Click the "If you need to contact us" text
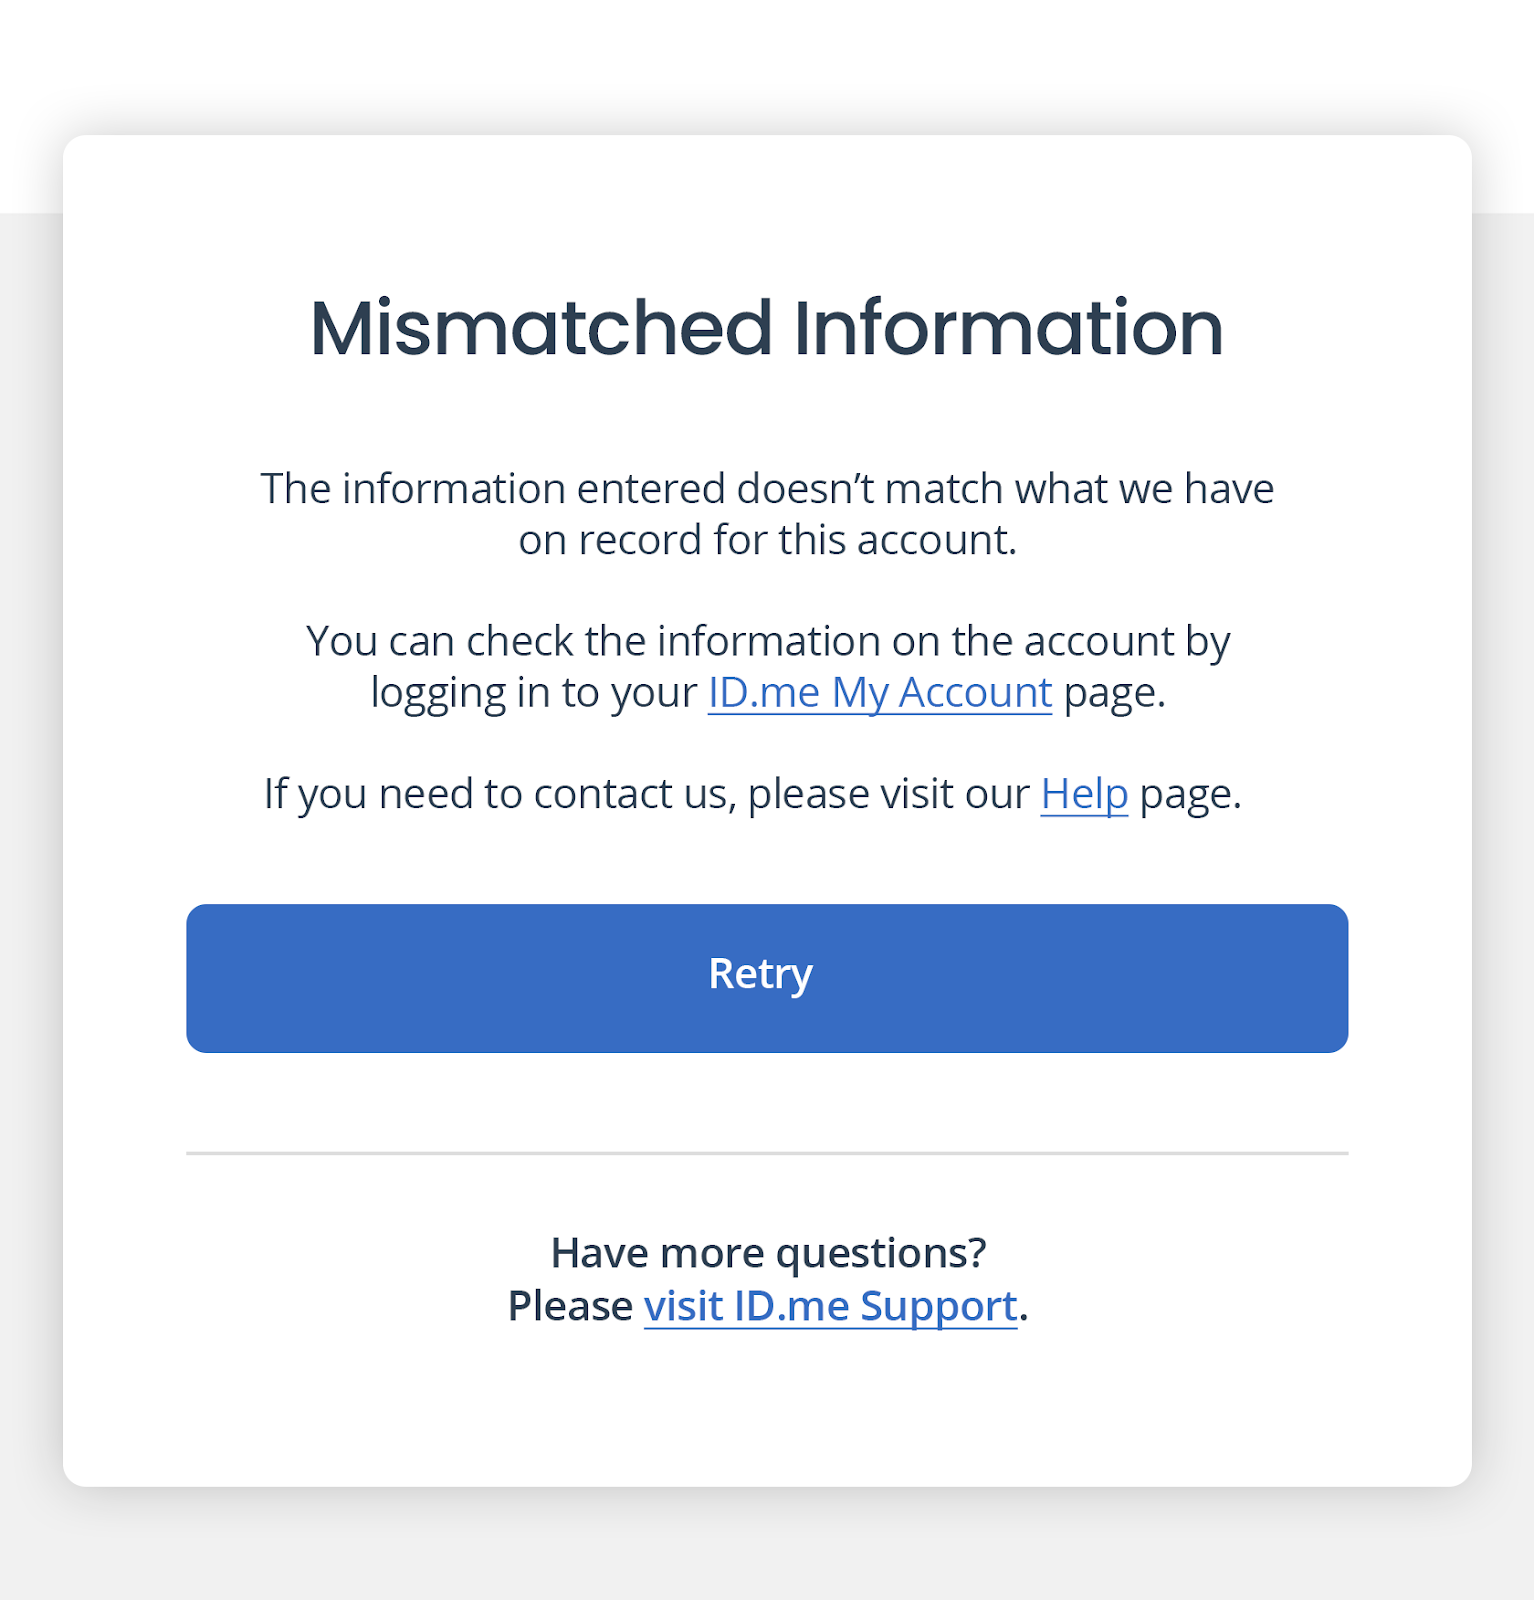1534x1600 pixels. [x=646, y=794]
